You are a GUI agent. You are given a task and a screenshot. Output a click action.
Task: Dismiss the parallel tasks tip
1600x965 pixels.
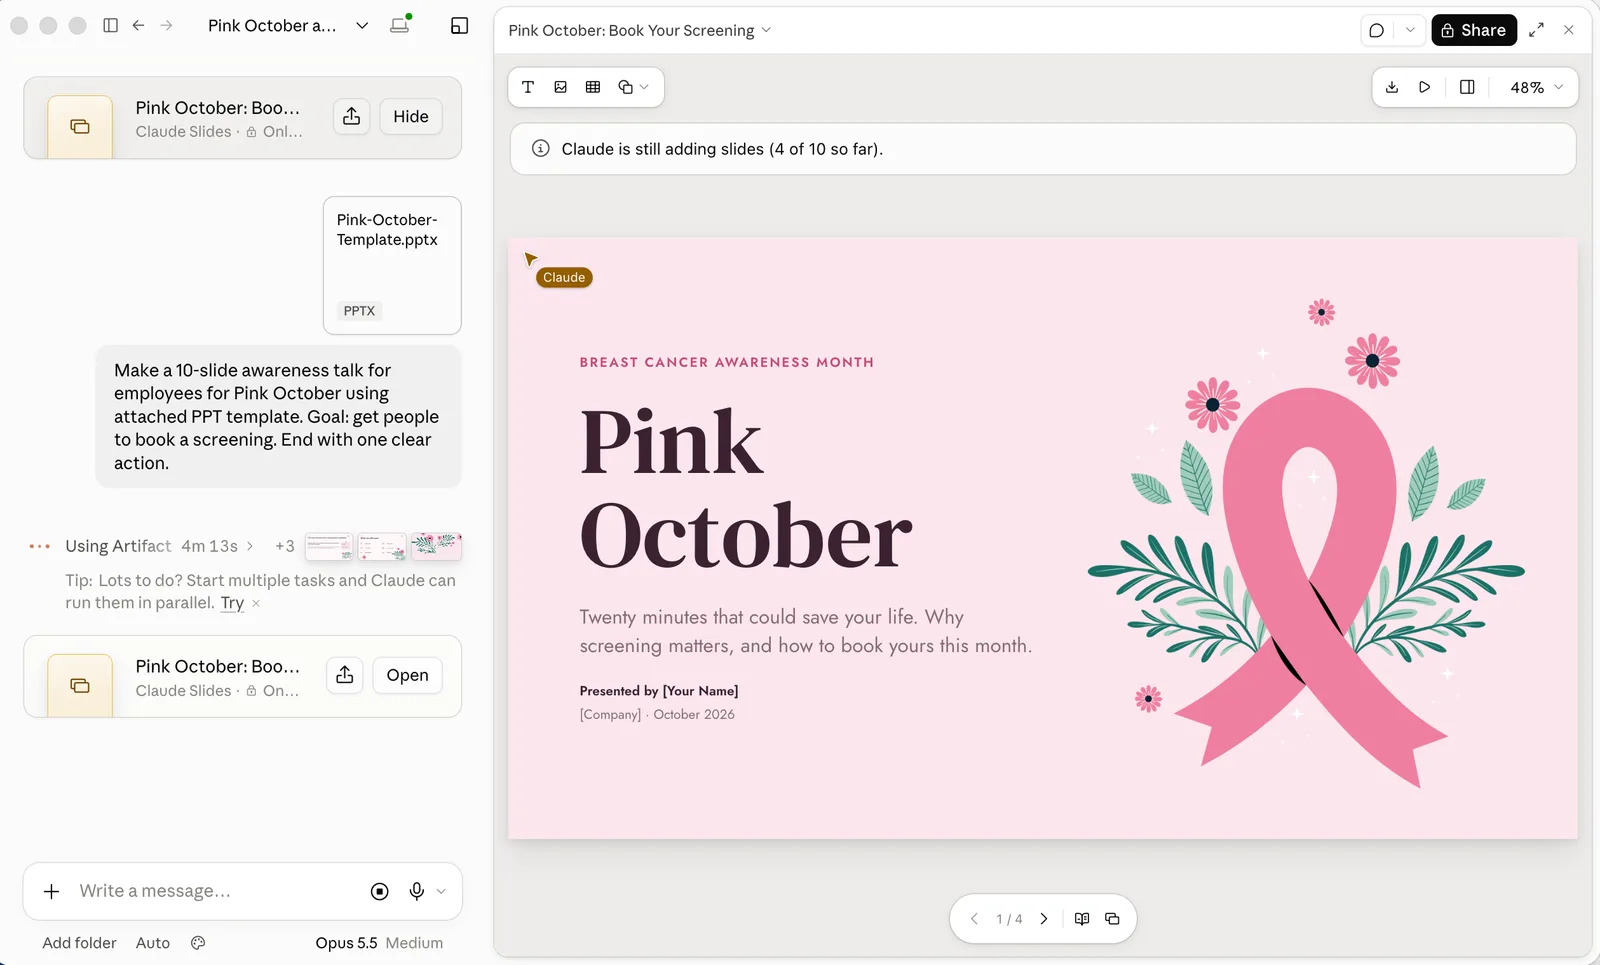click(x=256, y=603)
